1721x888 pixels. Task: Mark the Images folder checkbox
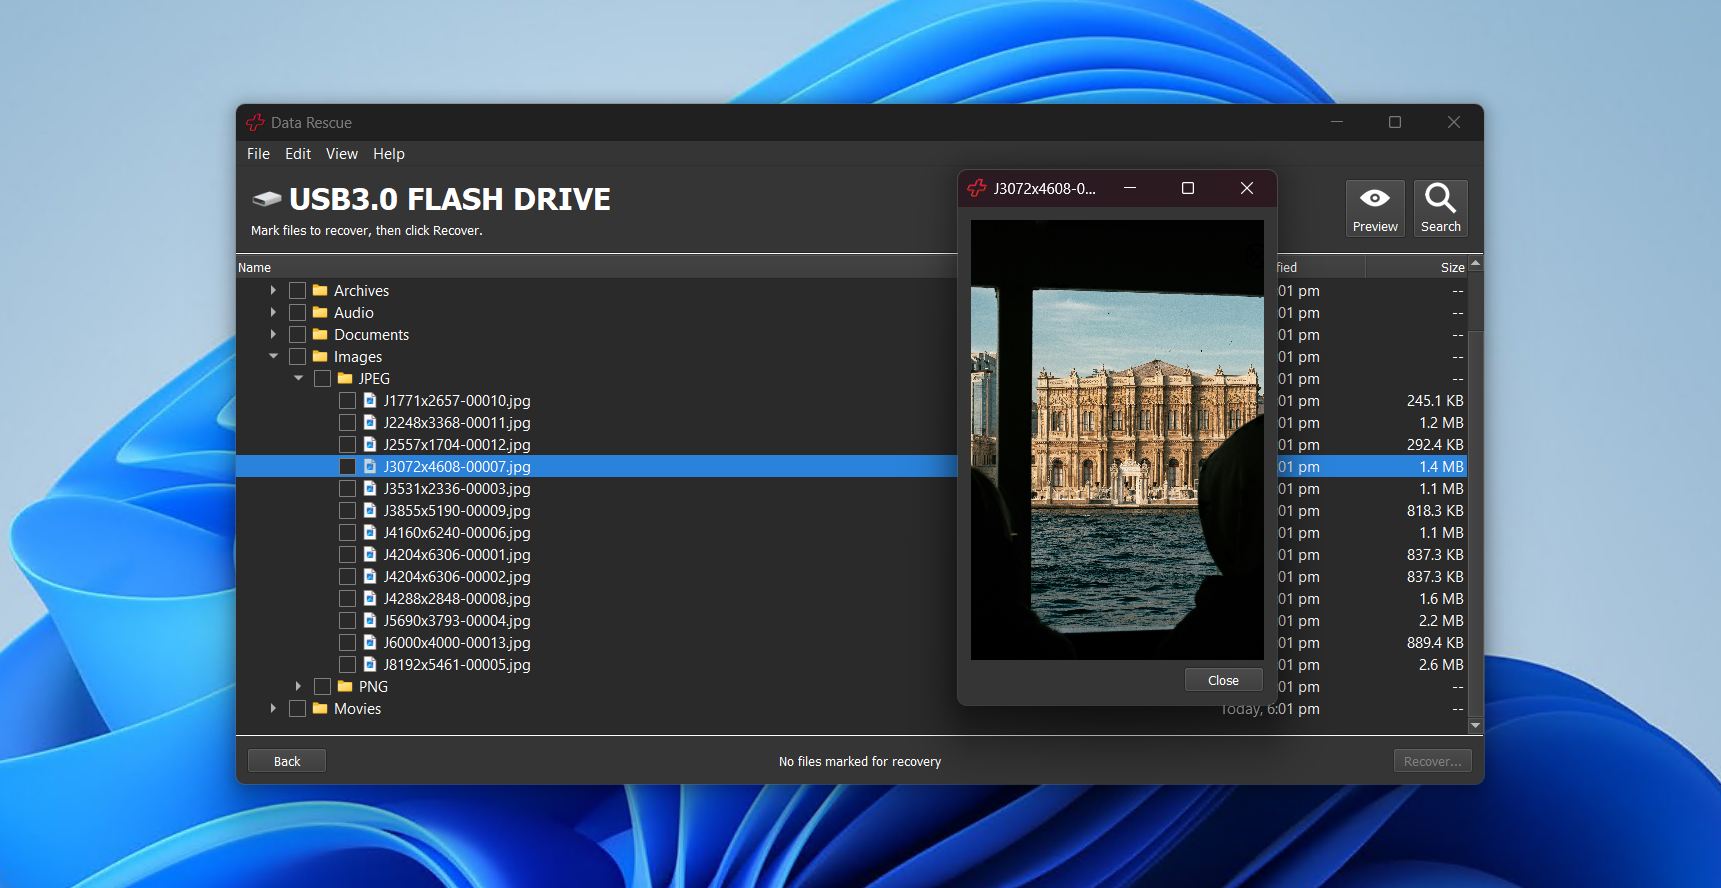click(297, 356)
